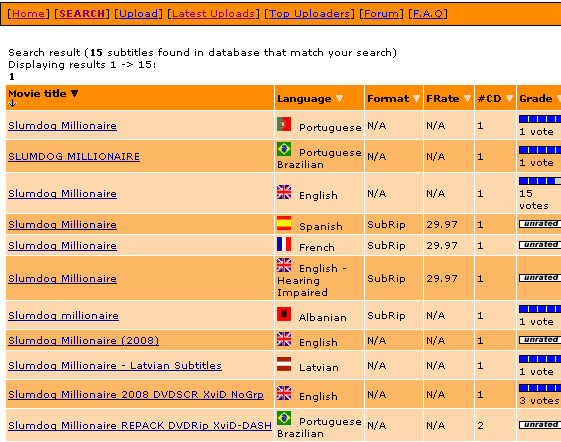
Task: Open Latest Uploads link
Action: pos(213,14)
